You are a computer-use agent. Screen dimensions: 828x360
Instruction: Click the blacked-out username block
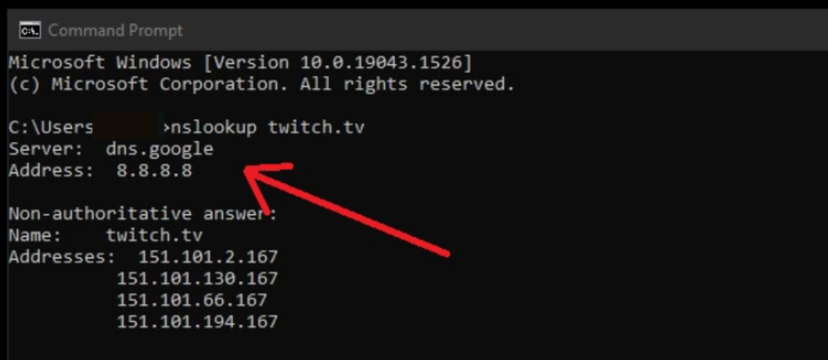pyautogui.click(x=126, y=125)
